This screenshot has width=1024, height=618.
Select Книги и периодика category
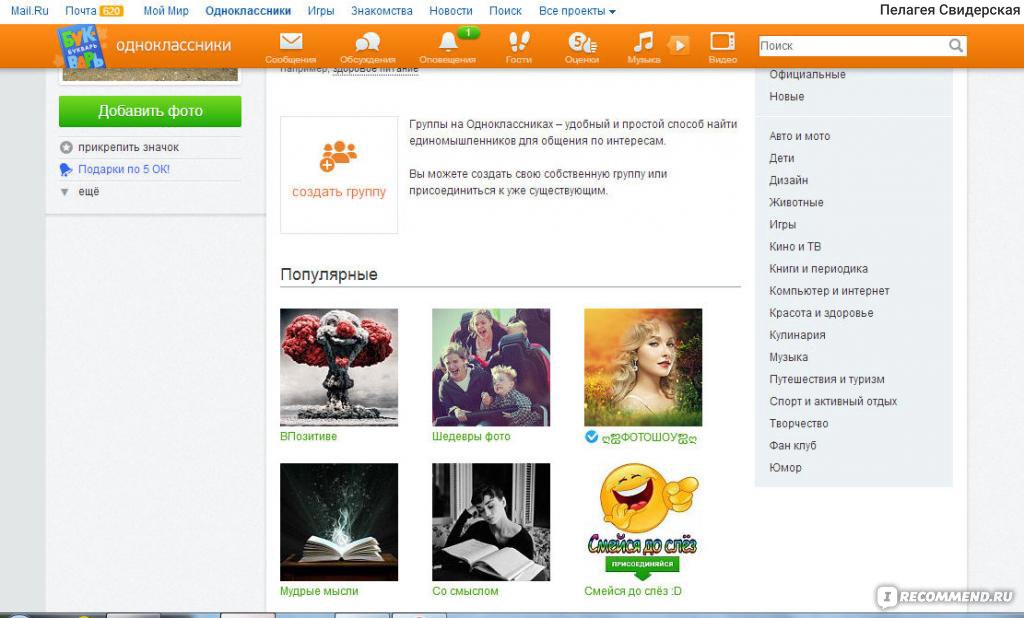818,269
